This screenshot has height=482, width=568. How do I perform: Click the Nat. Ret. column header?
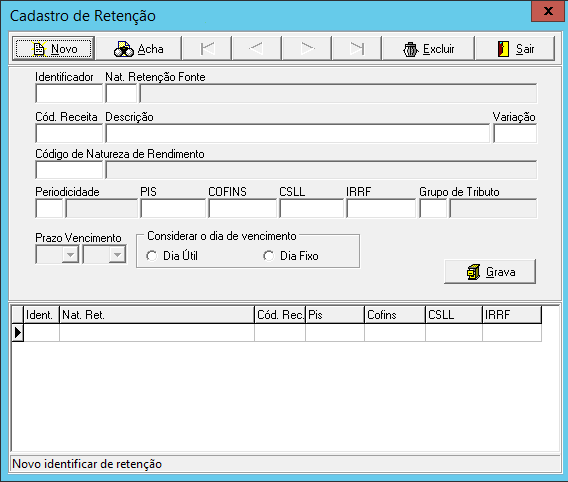click(x=157, y=315)
